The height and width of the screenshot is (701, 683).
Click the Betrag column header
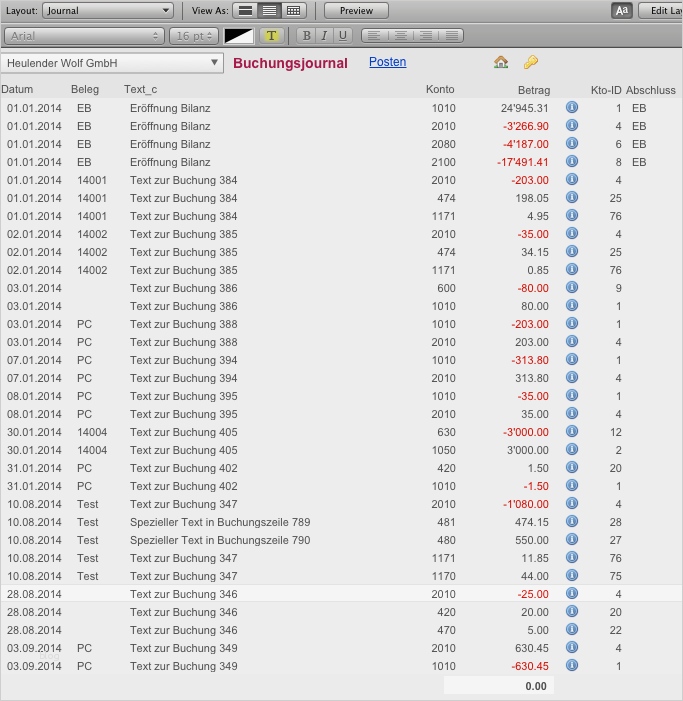[x=534, y=90]
